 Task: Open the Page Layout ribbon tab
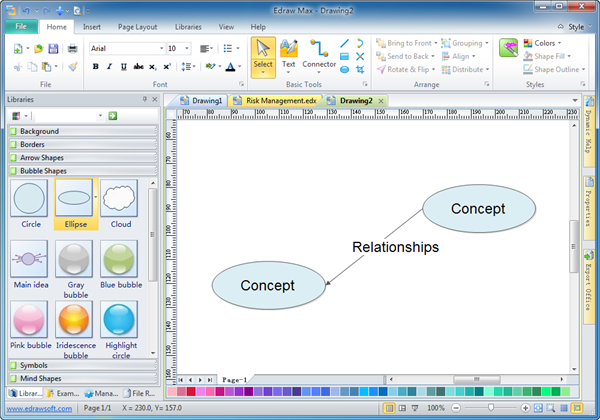coord(137,27)
